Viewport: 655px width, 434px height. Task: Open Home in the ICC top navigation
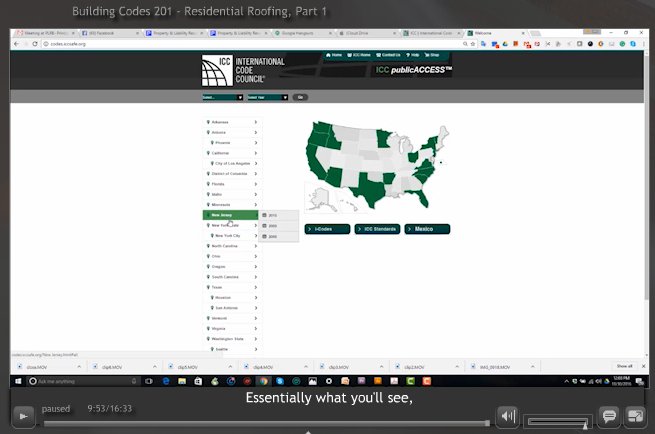coord(334,55)
